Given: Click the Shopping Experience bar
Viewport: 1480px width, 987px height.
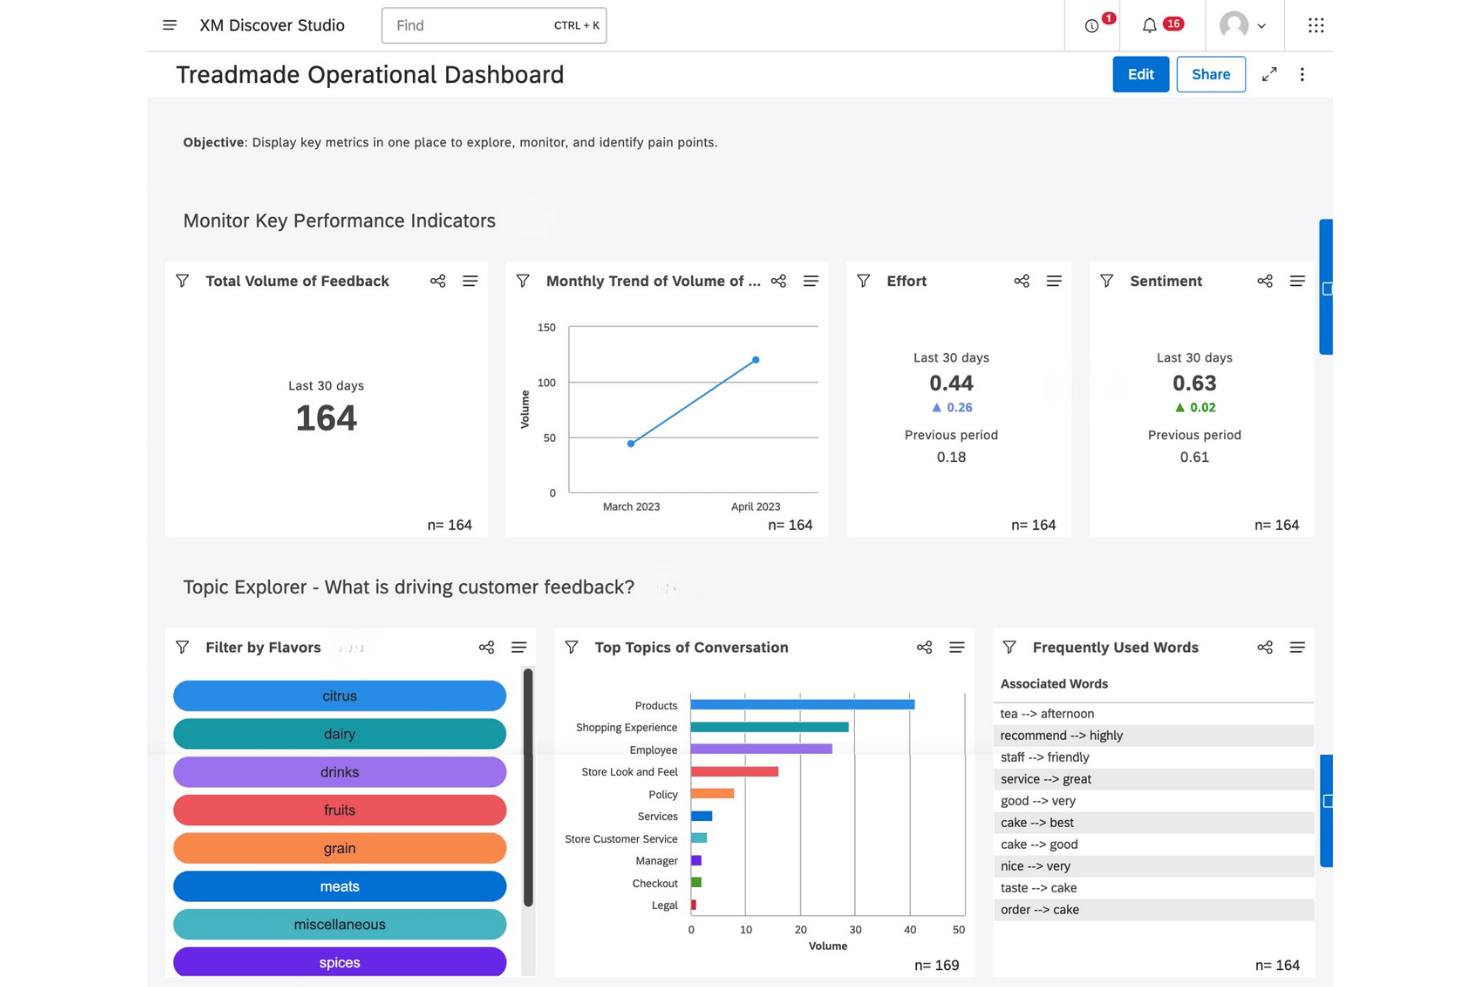Looking at the screenshot, I should [x=770, y=727].
